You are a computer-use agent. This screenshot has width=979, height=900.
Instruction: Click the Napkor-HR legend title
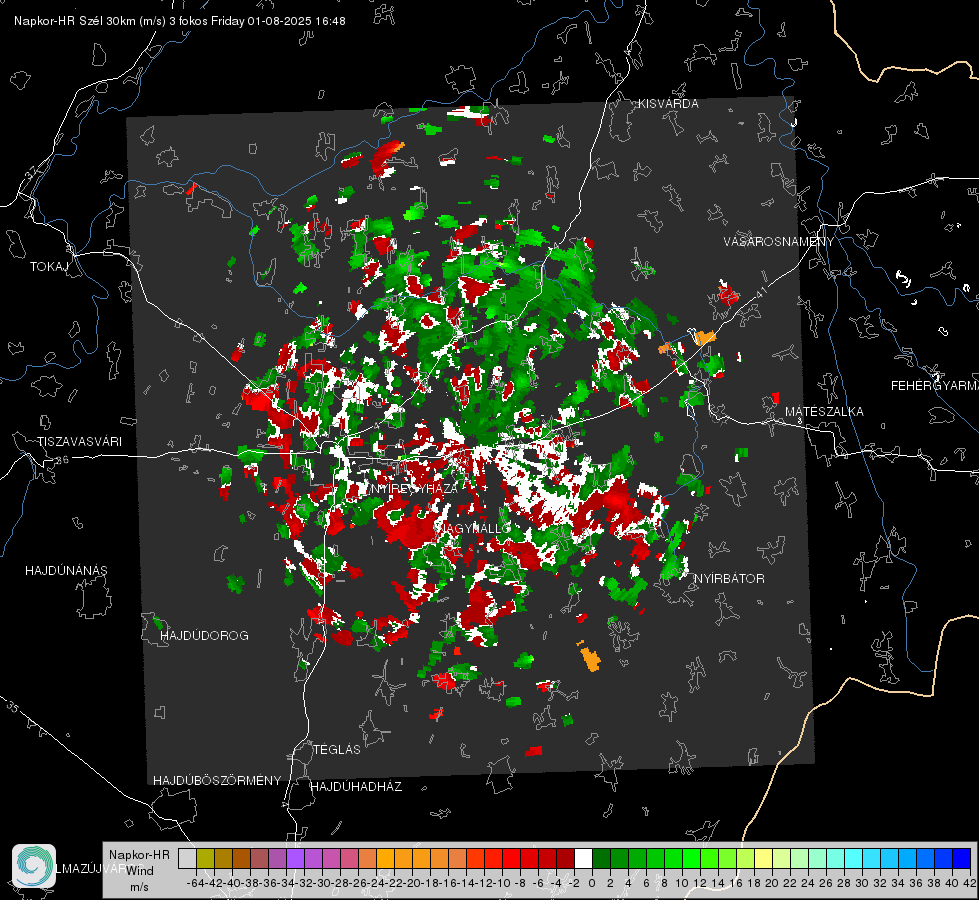(x=139, y=855)
